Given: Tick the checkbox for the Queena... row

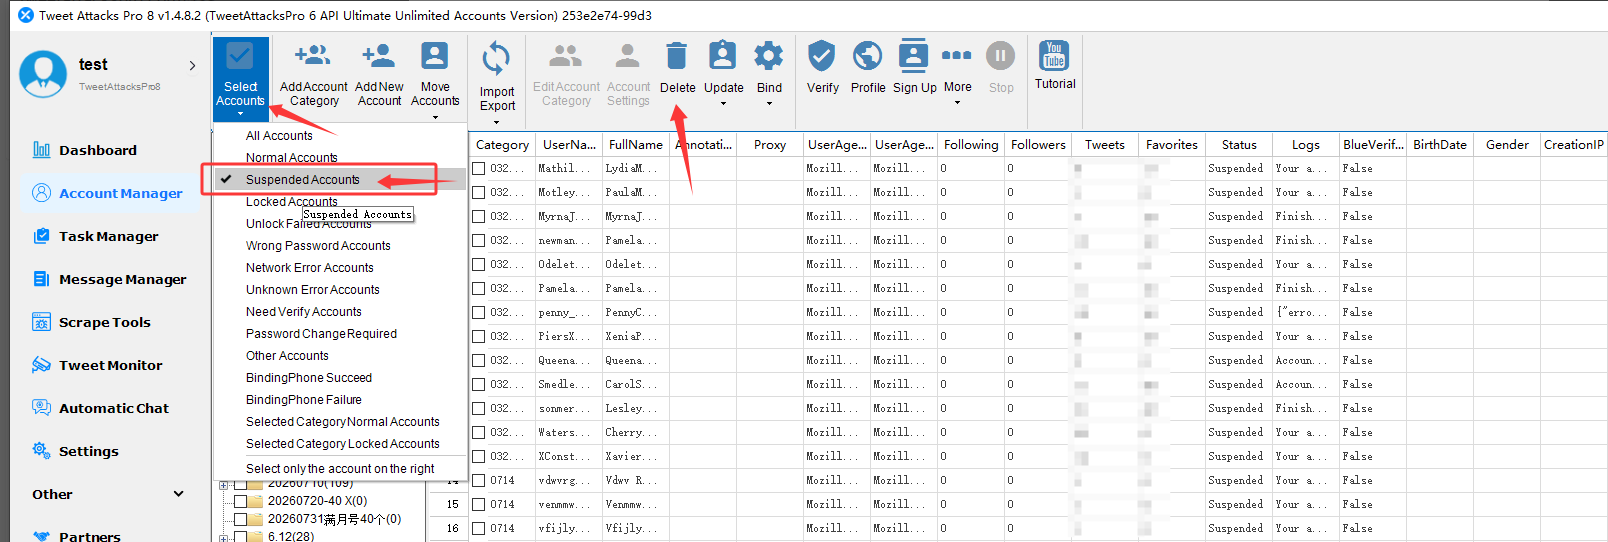Looking at the screenshot, I should (479, 360).
